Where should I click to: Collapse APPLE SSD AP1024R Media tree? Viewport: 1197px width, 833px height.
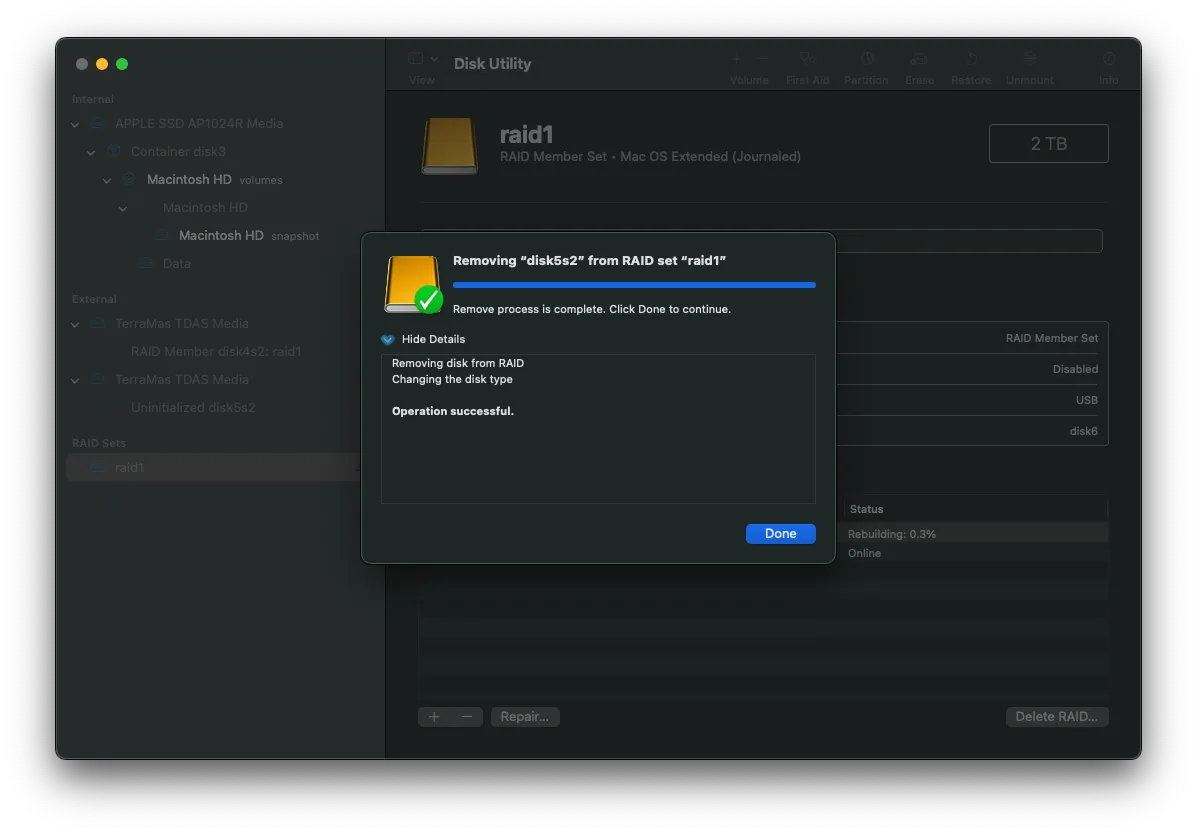(x=75, y=124)
